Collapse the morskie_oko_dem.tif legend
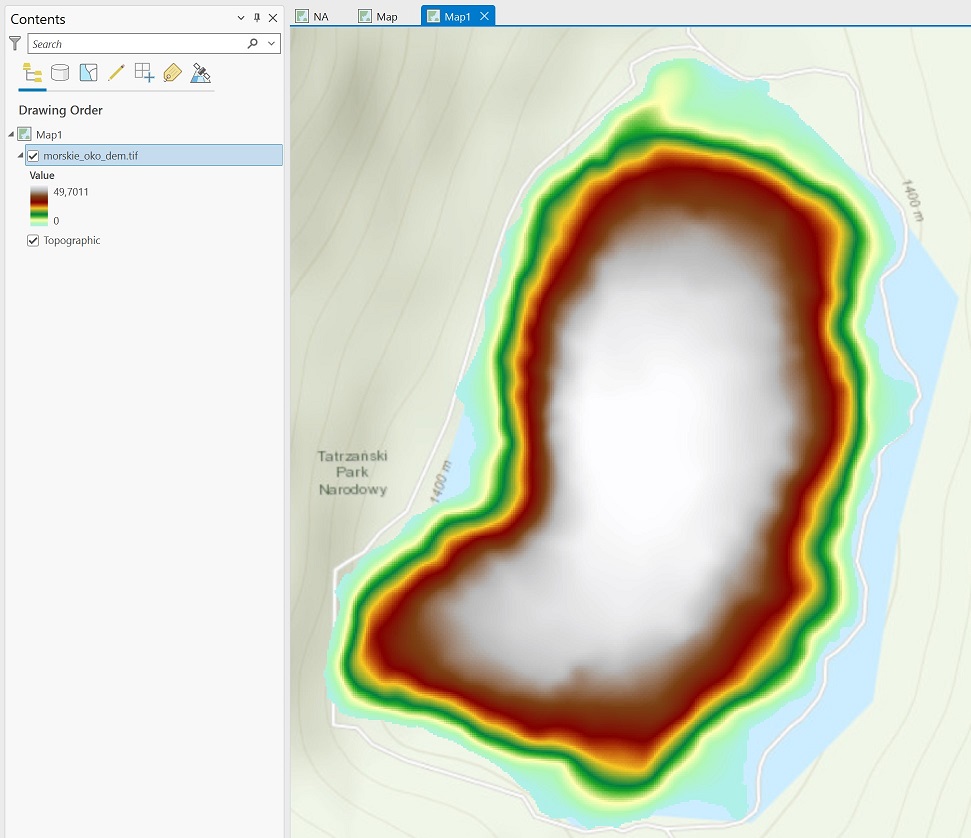This screenshot has height=838, width=971. click(20, 156)
